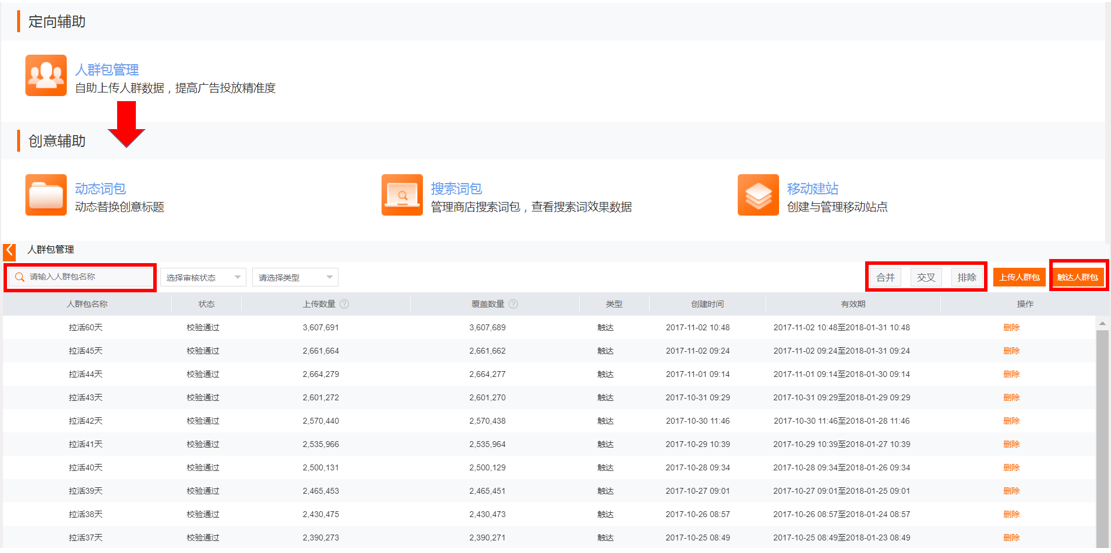Image resolution: width=1111 pixels, height=553 pixels.
Task: Click the table's vertical scrollbar
Action: point(1102,430)
